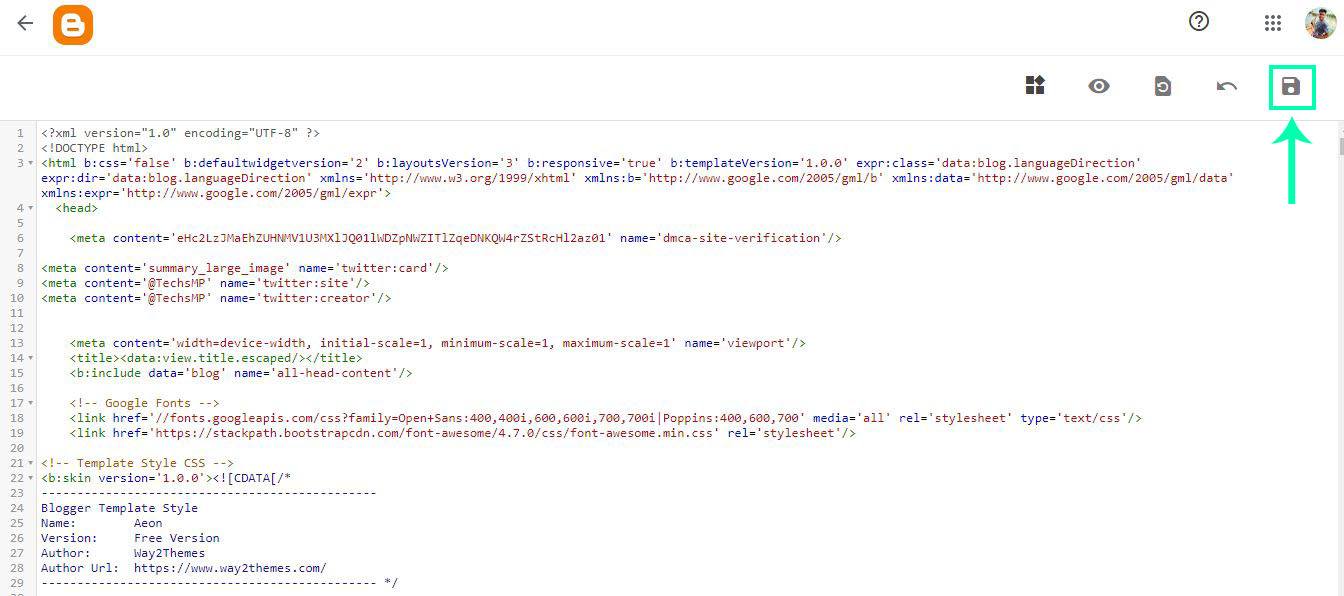Click the Author Url way2themes.com line
Viewport: 1344px width, 596px height.
[x=184, y=568]
